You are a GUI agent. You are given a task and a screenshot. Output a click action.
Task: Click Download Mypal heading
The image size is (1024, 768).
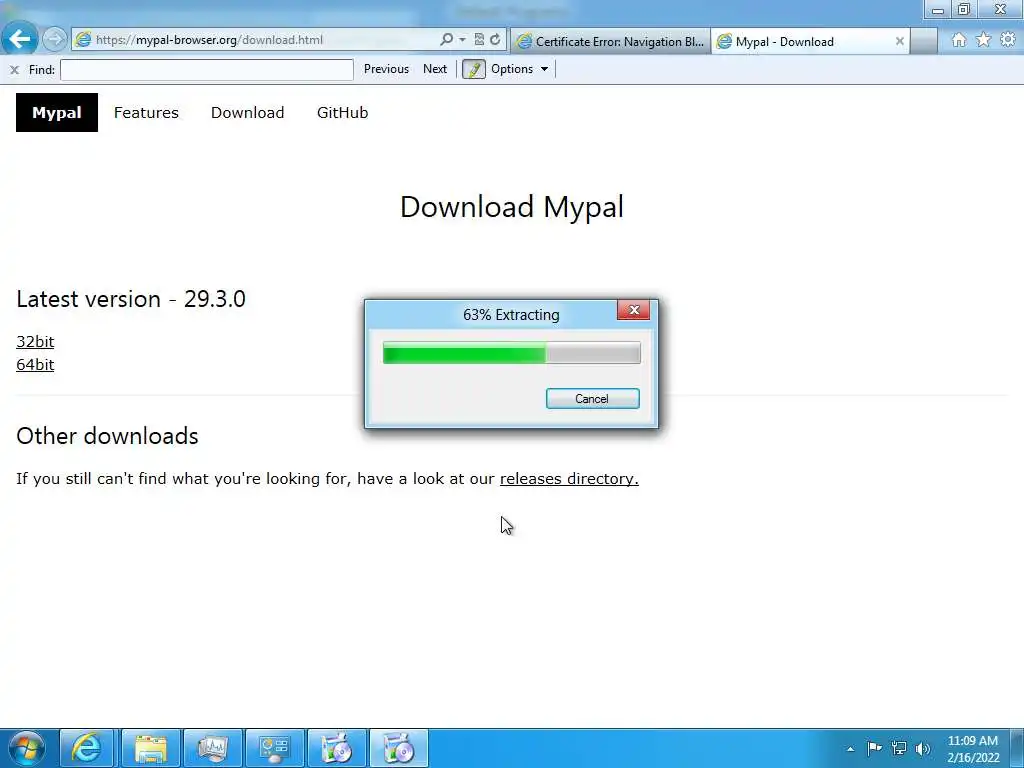coord(512,207)
